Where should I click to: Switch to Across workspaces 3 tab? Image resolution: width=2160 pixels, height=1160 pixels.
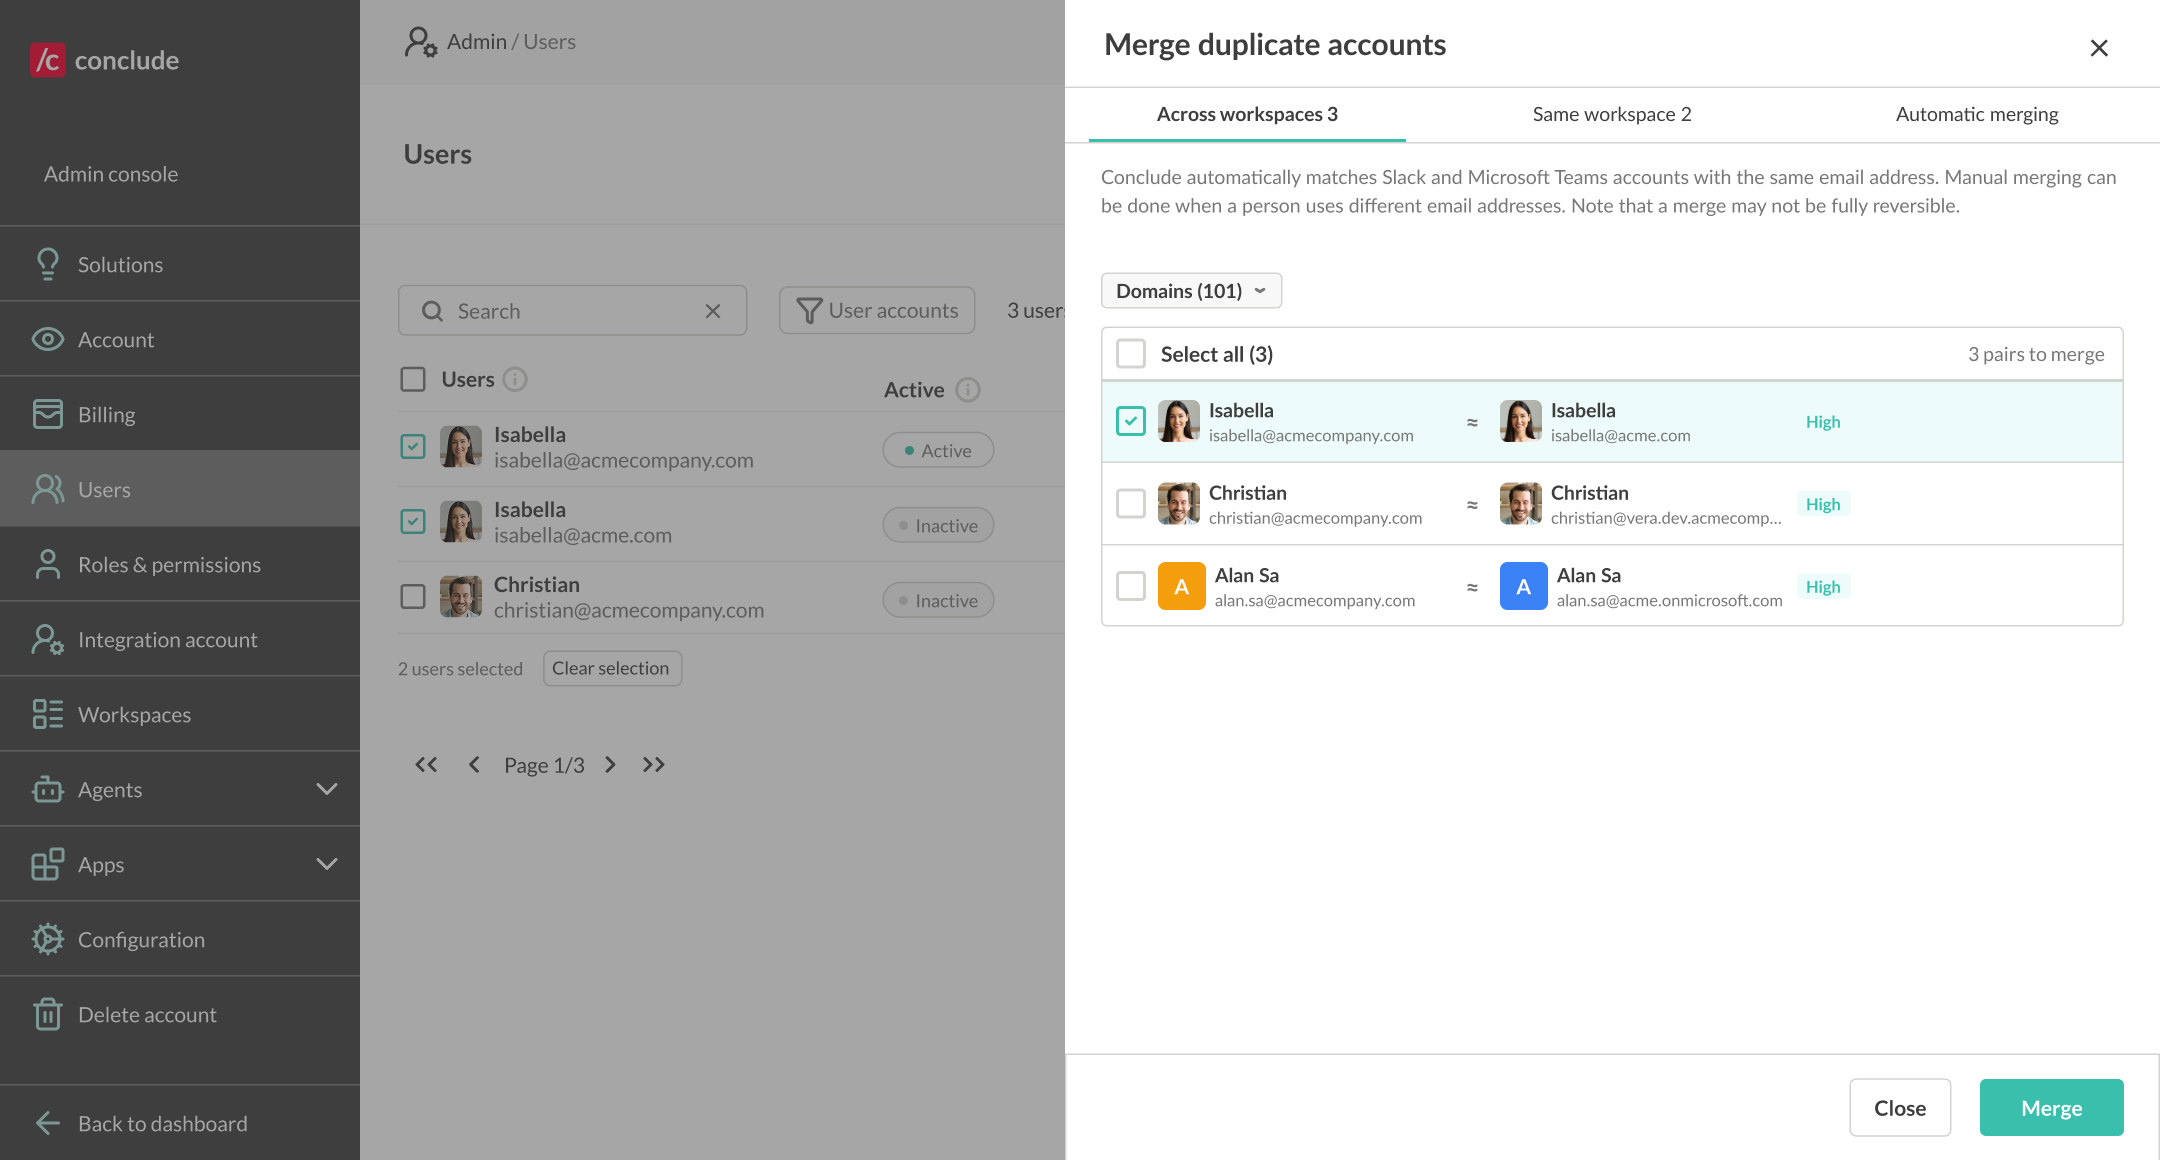click(1247, 115)
